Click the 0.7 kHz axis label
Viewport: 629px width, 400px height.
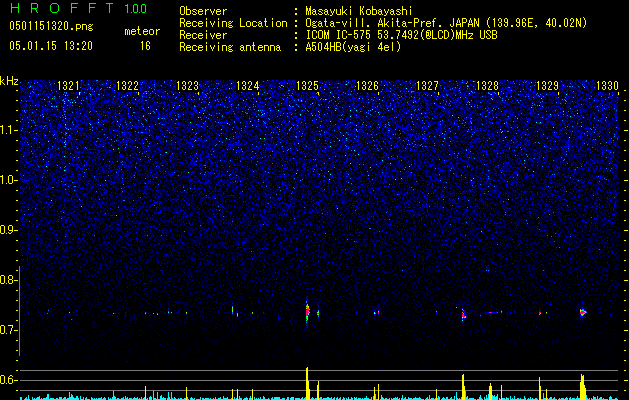click(x=8, y=330)
